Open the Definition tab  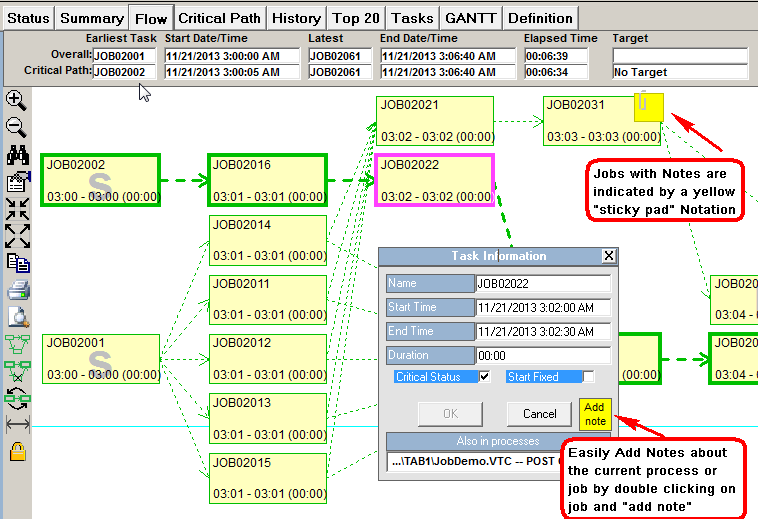tap(540, 18)
